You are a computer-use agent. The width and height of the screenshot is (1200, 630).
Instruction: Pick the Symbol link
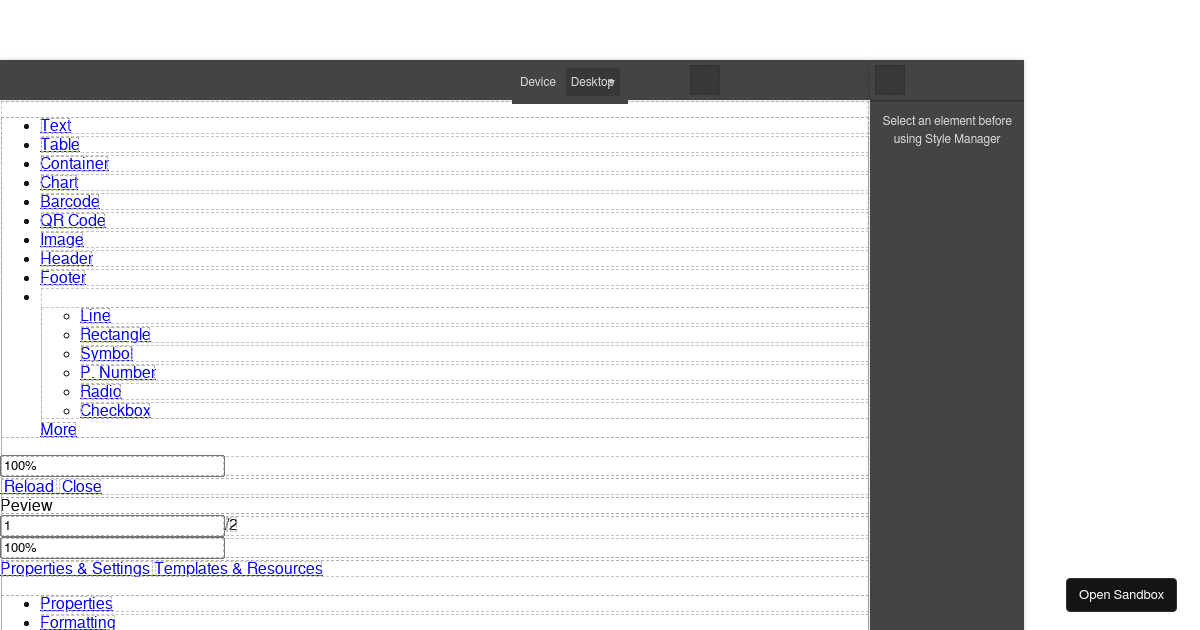106,354
